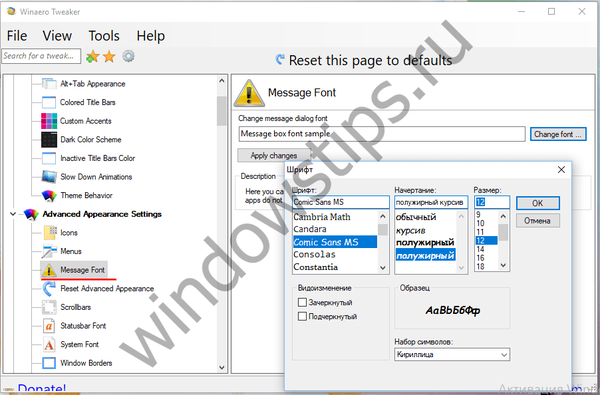The height and width of the screenshot is (395, 600).
Task: Click the Icons tweak icon
Action: tap(50, 233)
